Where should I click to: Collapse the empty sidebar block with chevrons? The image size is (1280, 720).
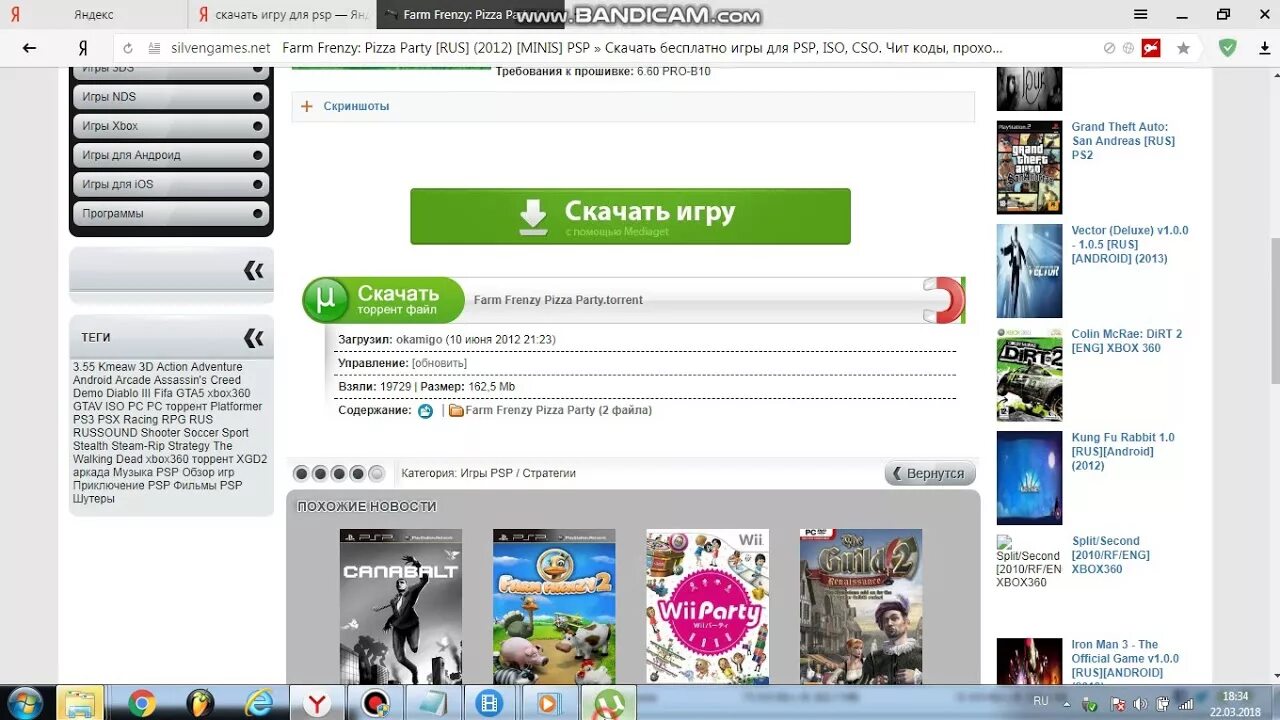(254, 270)
